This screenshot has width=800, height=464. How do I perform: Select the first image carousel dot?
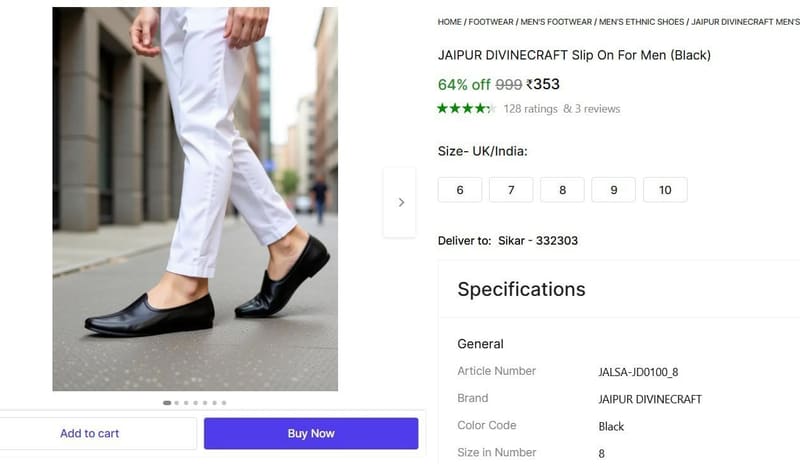(167, 403)
